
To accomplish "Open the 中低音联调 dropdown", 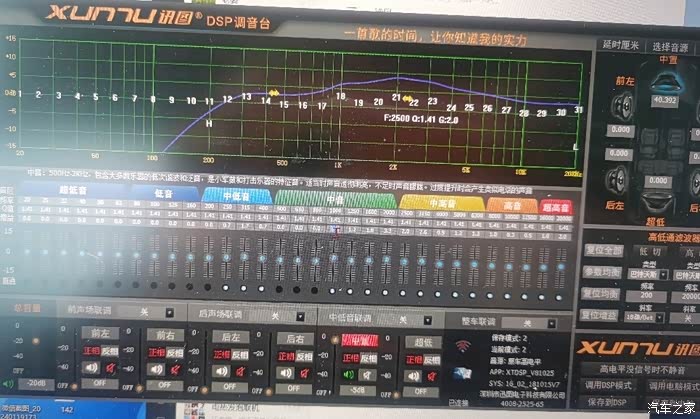I will point(428,320).
